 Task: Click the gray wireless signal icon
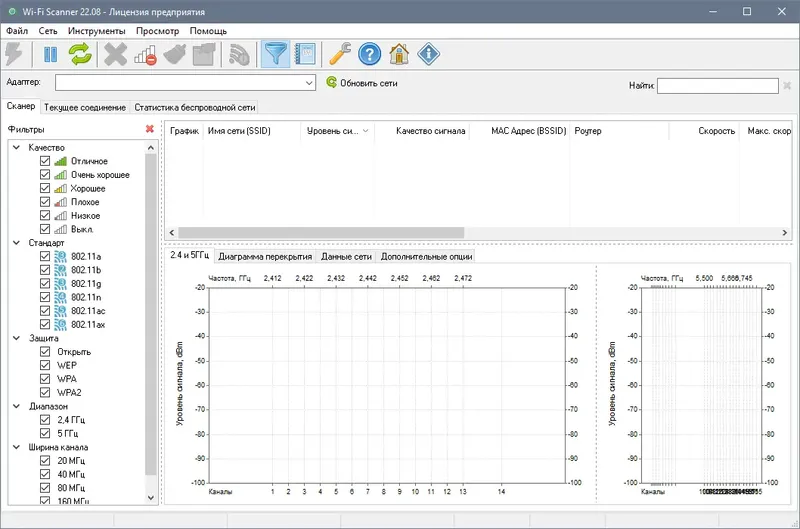[x=239, y=55]
